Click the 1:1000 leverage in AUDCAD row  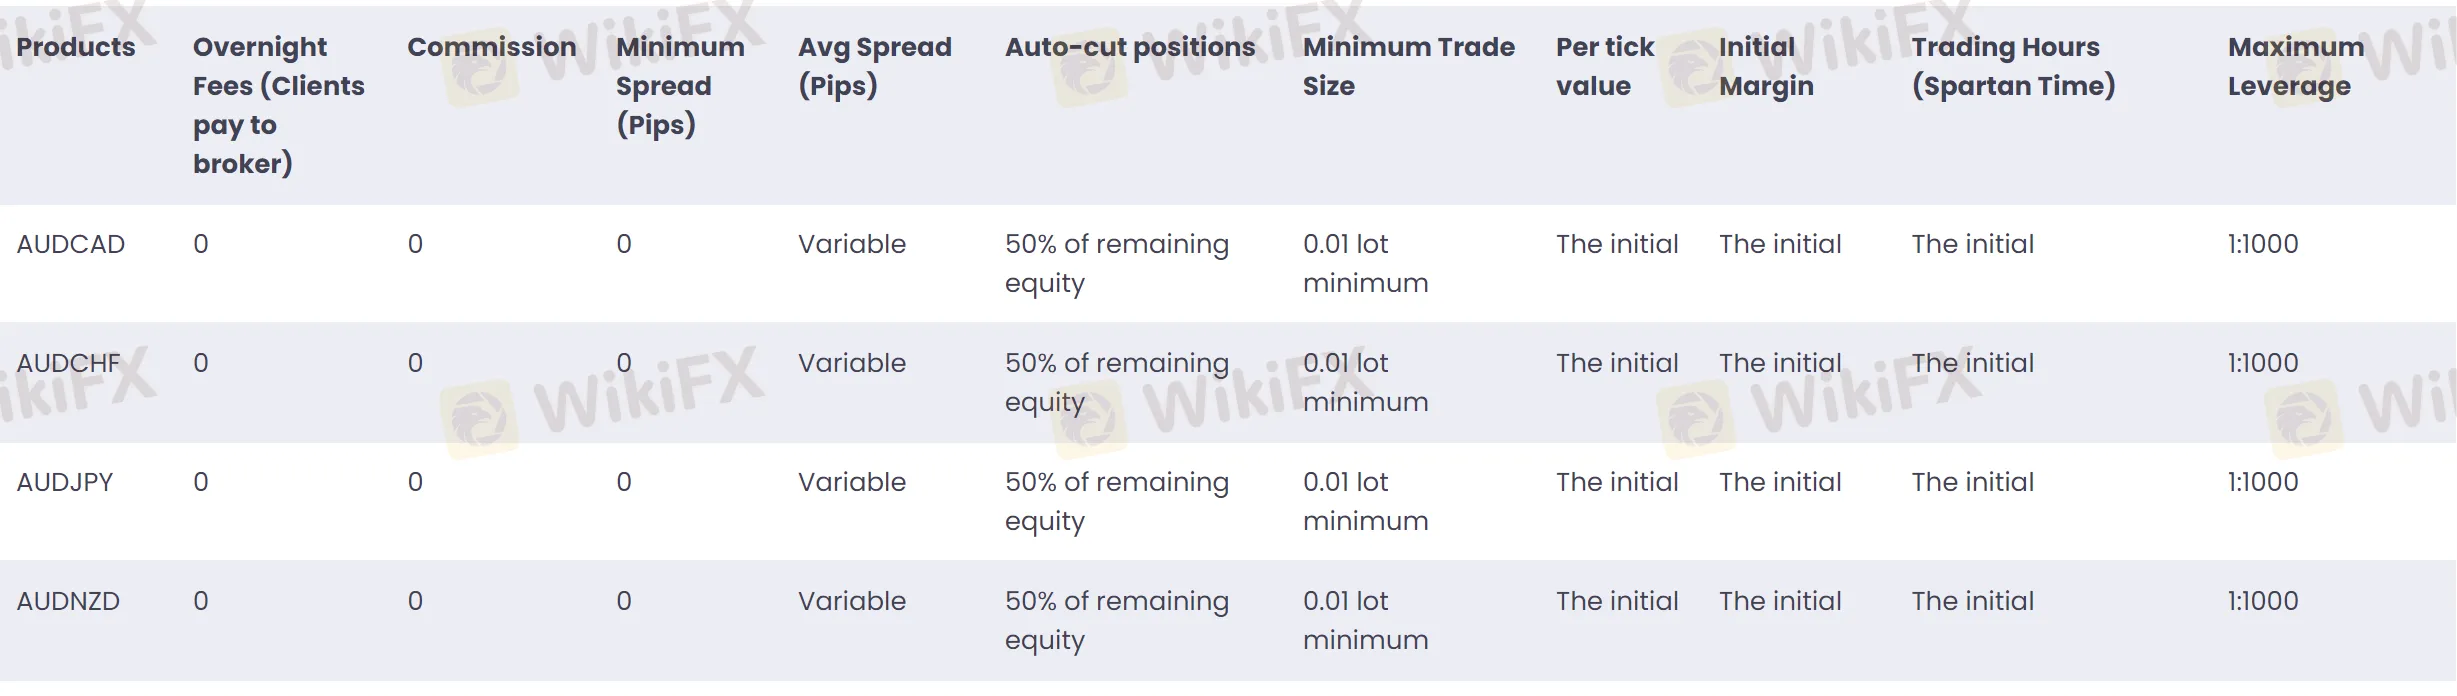pos(2262,244)
